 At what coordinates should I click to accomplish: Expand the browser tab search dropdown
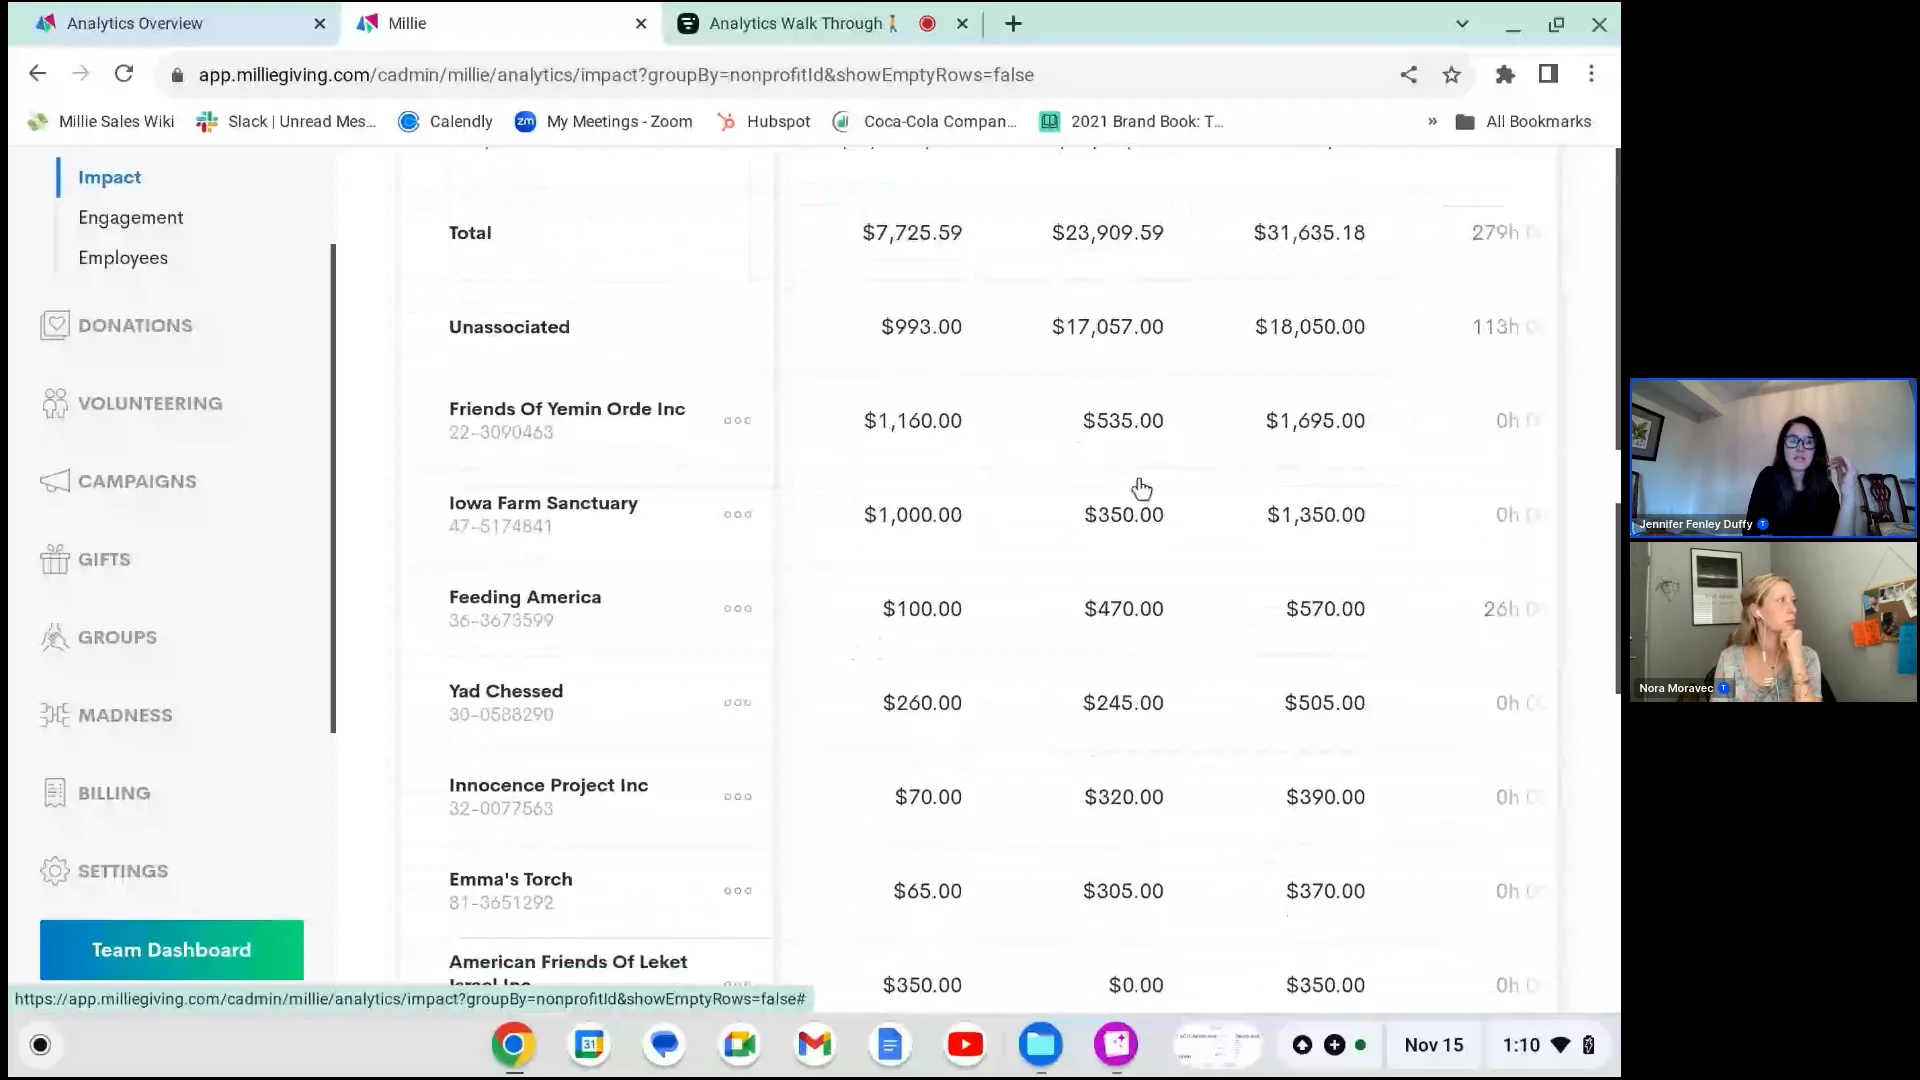(x=1462, y=23)
